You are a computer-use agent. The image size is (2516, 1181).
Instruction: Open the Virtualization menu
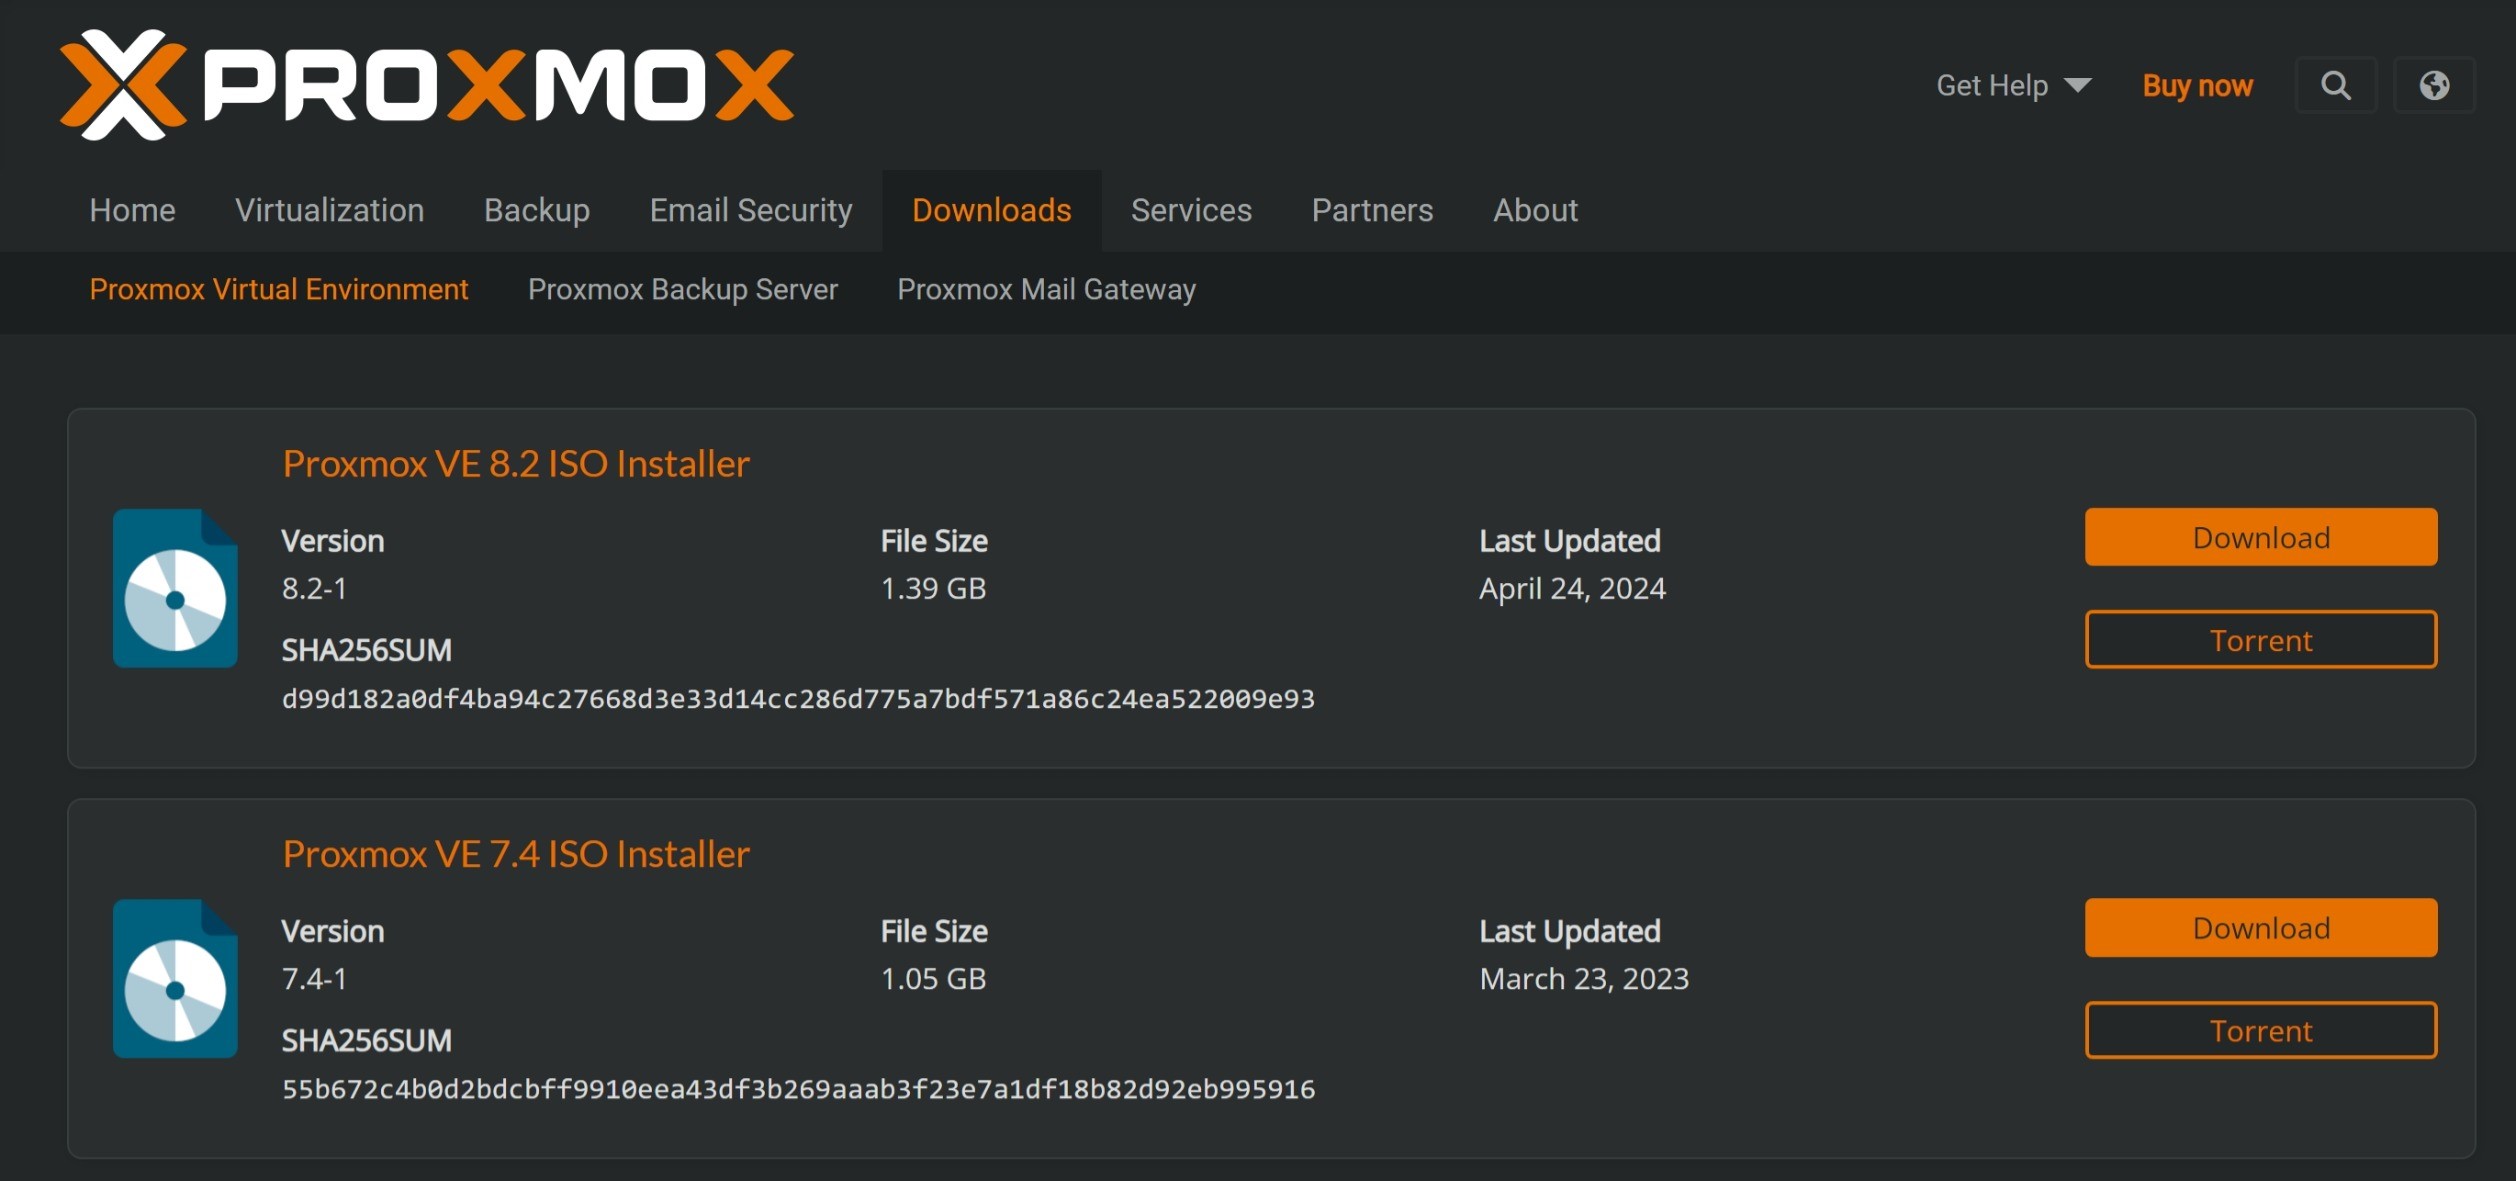click(330, 210)
